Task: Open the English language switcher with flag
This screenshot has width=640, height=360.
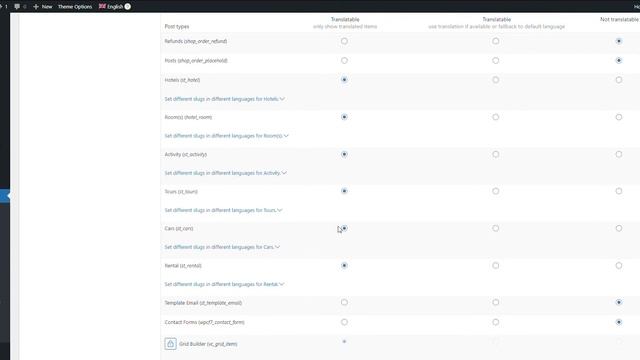Action: 111,7
